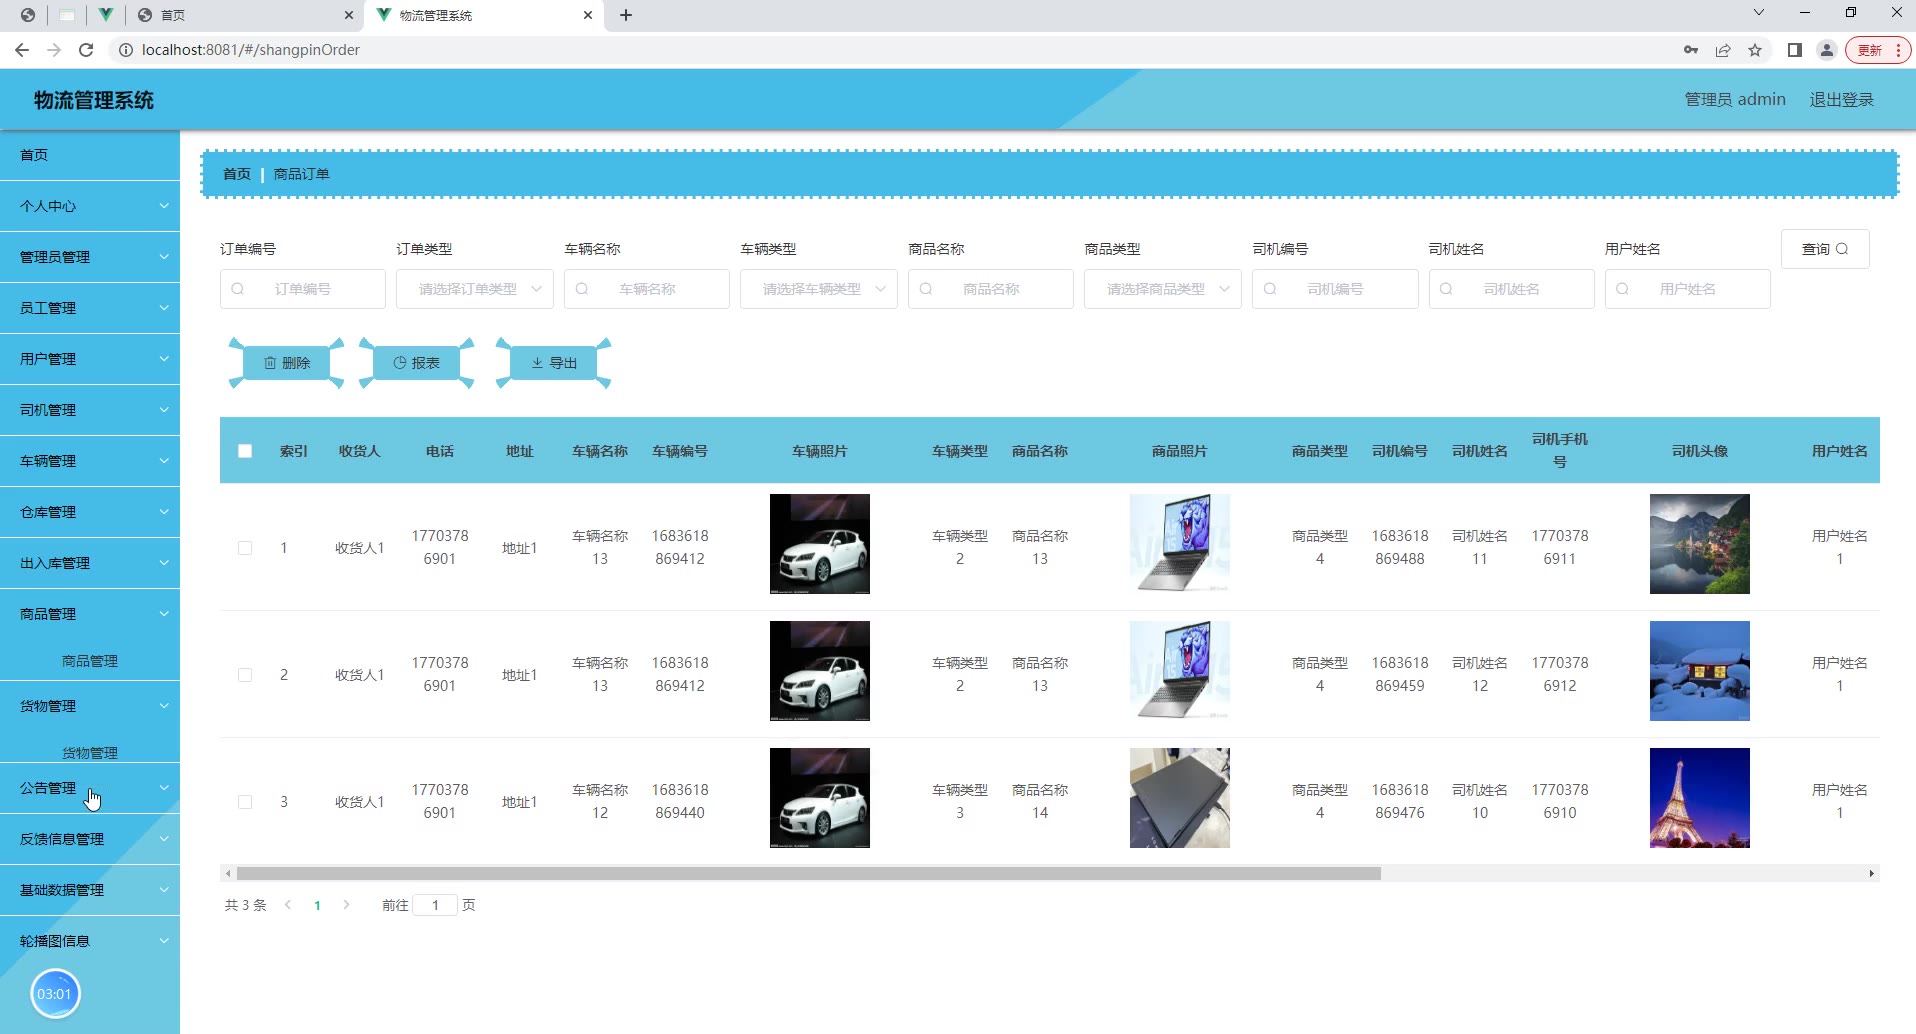Click the 导出 export button
This screenshot has height=1034, width=1916.
pos(554,363)
